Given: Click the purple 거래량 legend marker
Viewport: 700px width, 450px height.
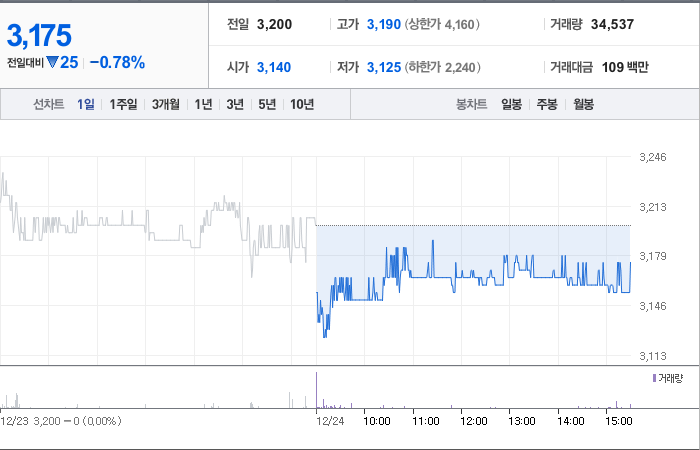Looking at the screenshot, I should coord(654,379).
